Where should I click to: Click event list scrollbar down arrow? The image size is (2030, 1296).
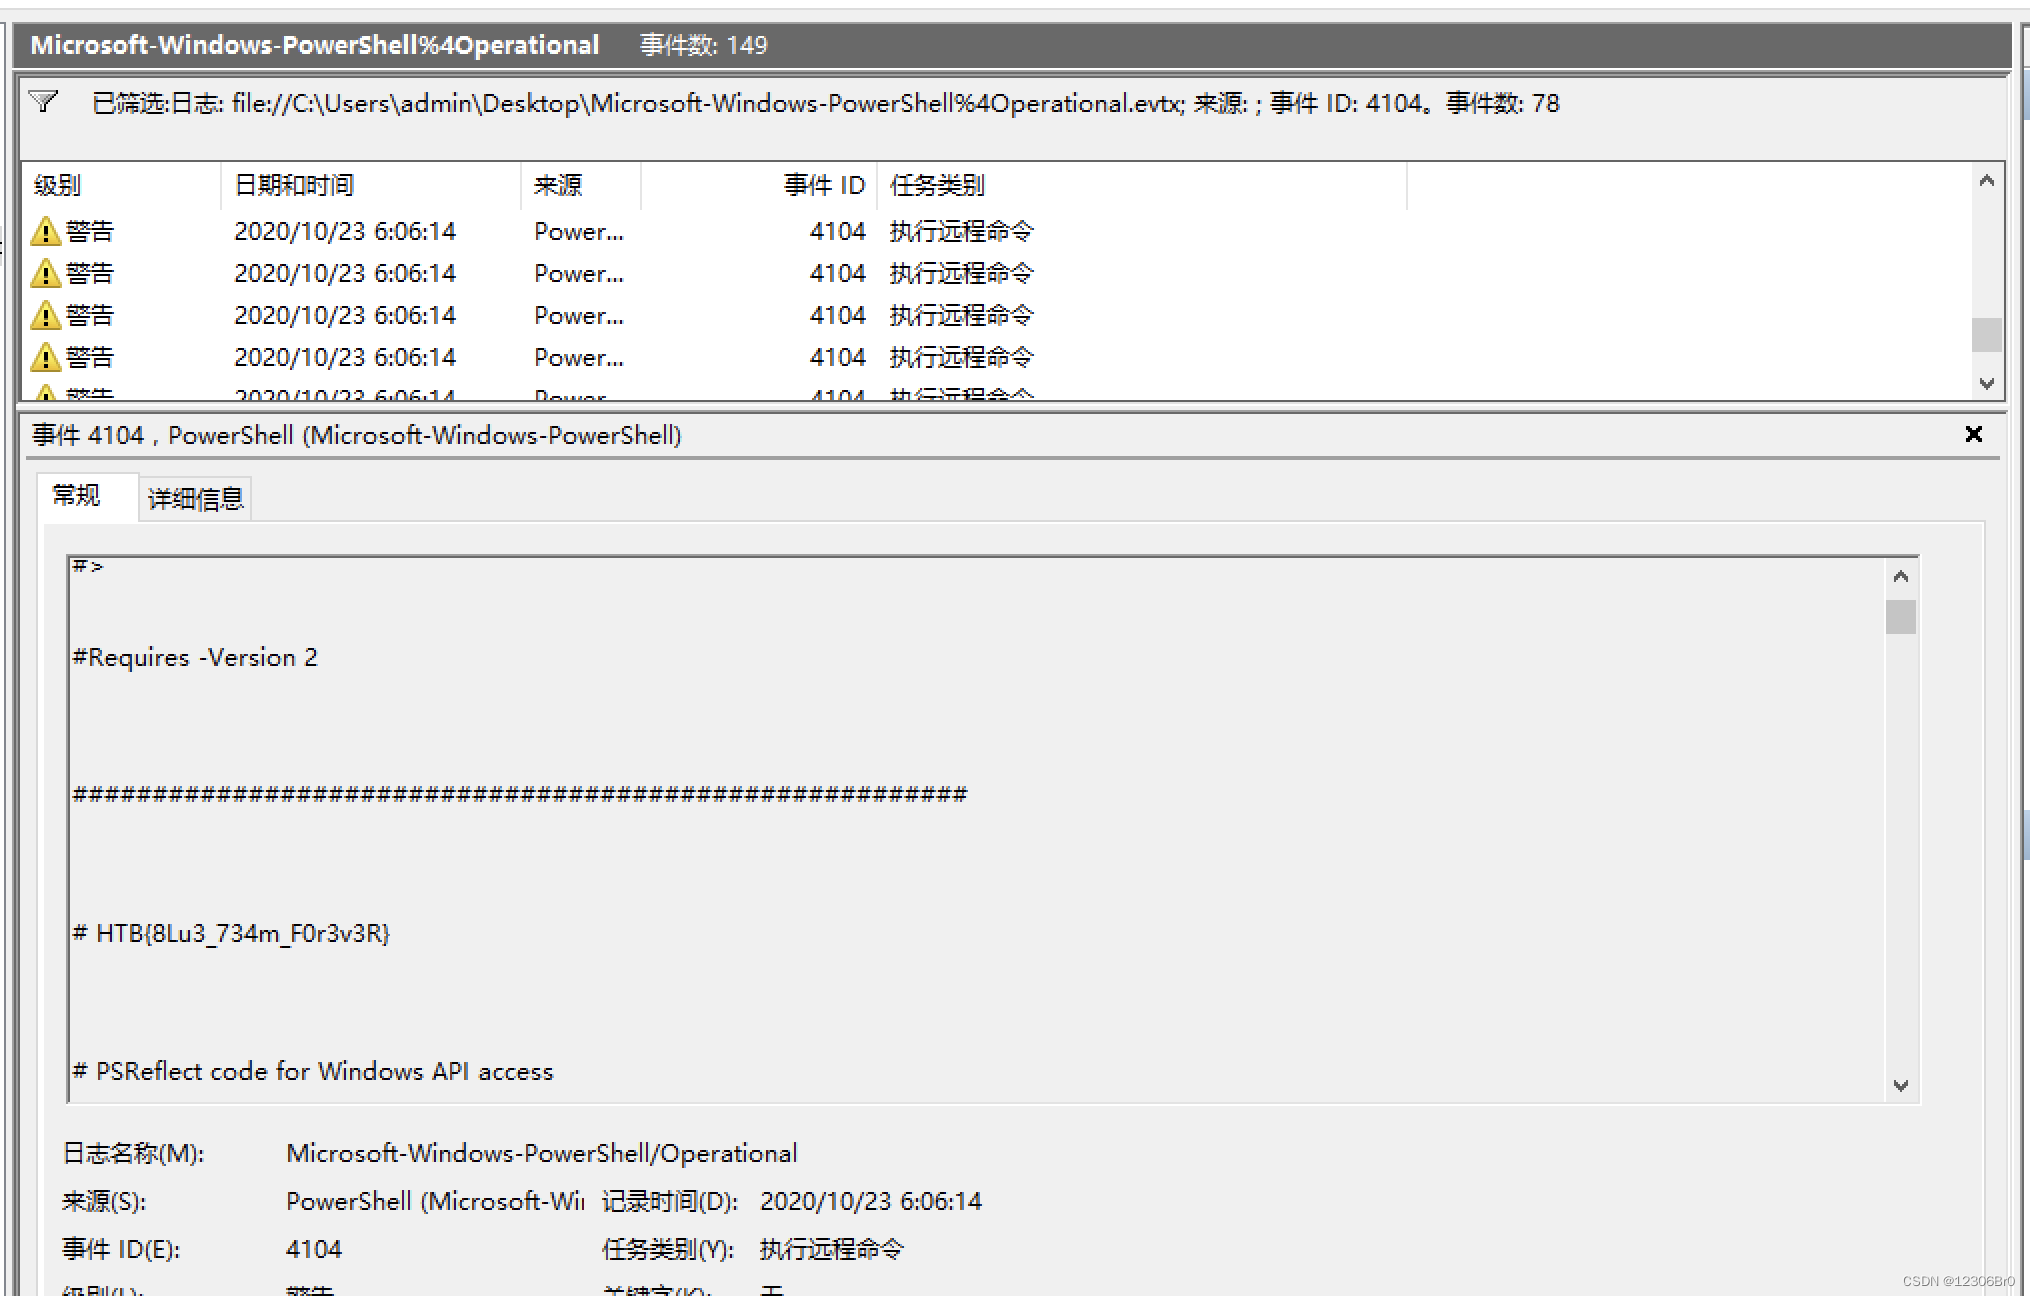[x=1987, y=383]
